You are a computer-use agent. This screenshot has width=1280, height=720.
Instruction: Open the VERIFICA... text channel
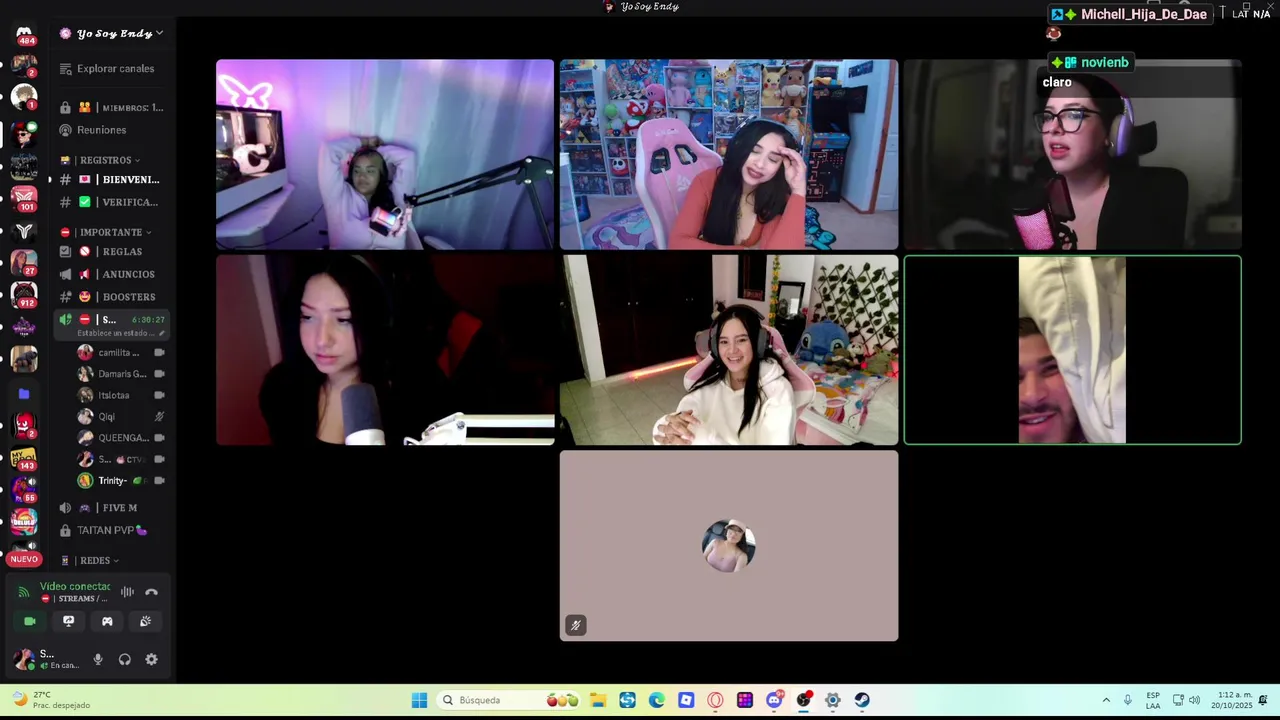click(111, 202)
